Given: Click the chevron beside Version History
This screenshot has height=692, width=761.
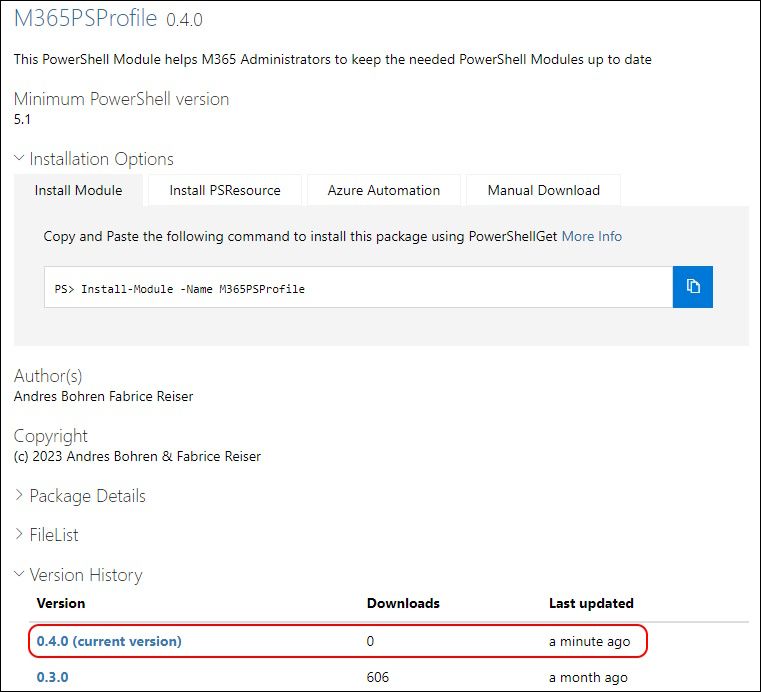Looking at the screenshot, I should pos(20,574).
